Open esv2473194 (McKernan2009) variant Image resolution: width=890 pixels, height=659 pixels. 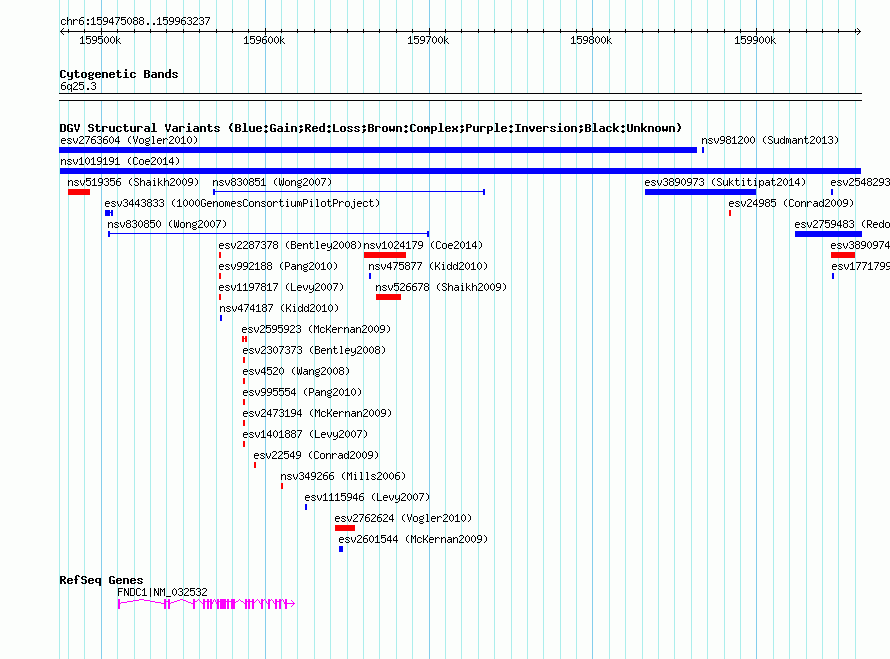(317, 413)
